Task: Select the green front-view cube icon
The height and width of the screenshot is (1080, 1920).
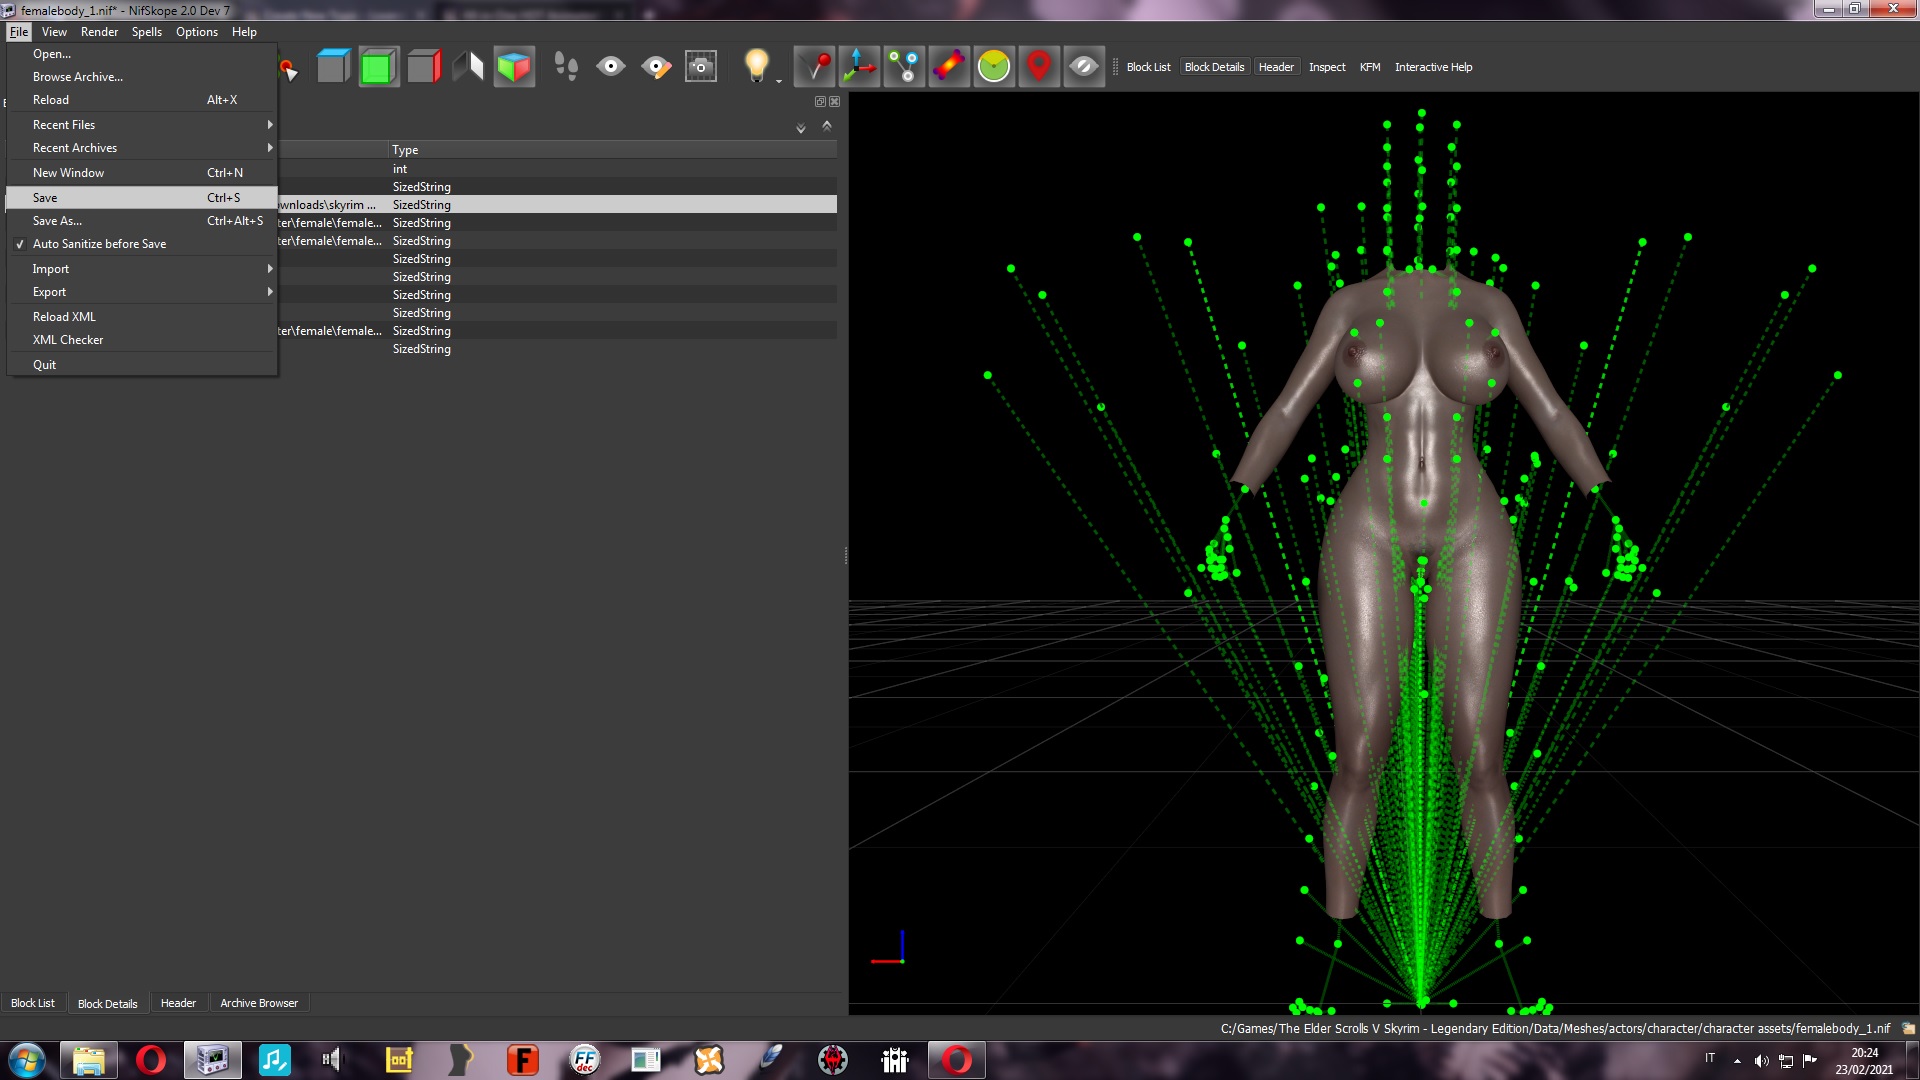Action: point(378,67)
